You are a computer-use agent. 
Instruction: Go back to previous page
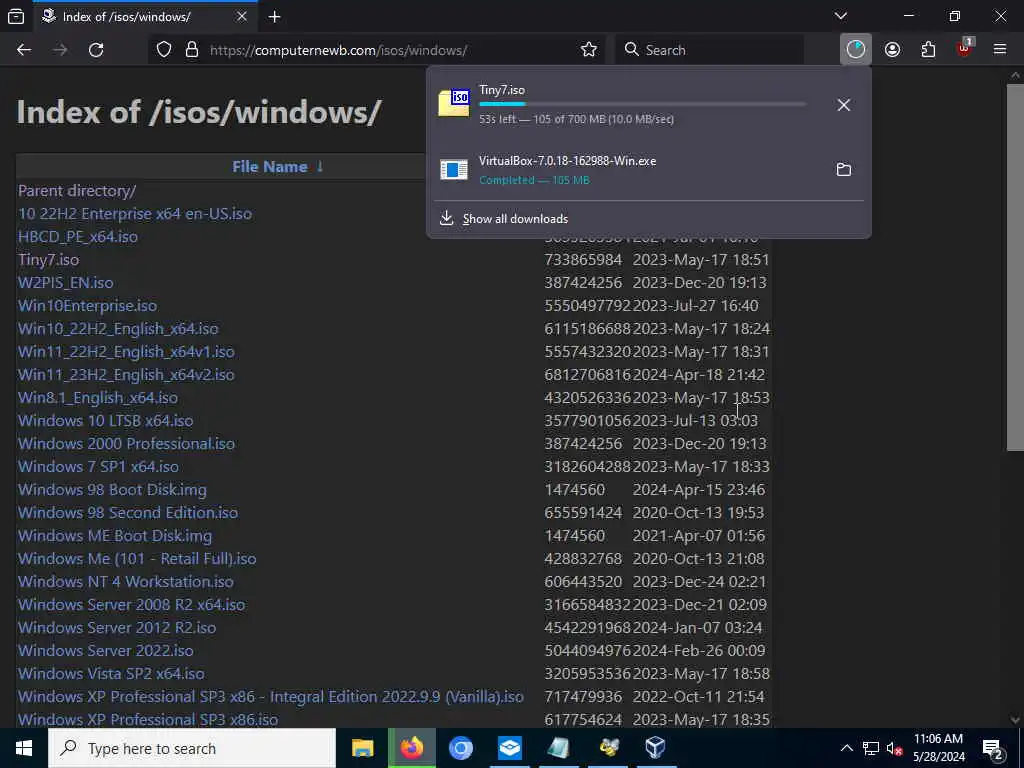point(24,50)
